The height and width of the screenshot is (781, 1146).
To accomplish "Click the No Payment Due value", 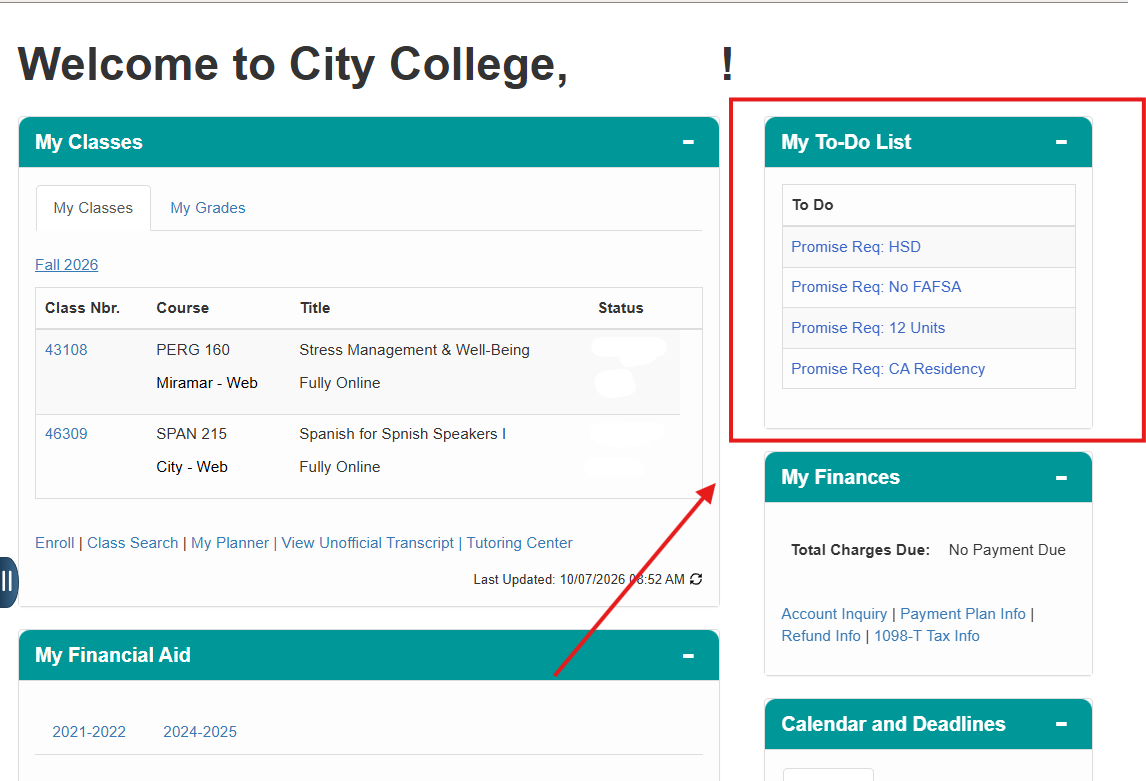I will coord(1007,549).
